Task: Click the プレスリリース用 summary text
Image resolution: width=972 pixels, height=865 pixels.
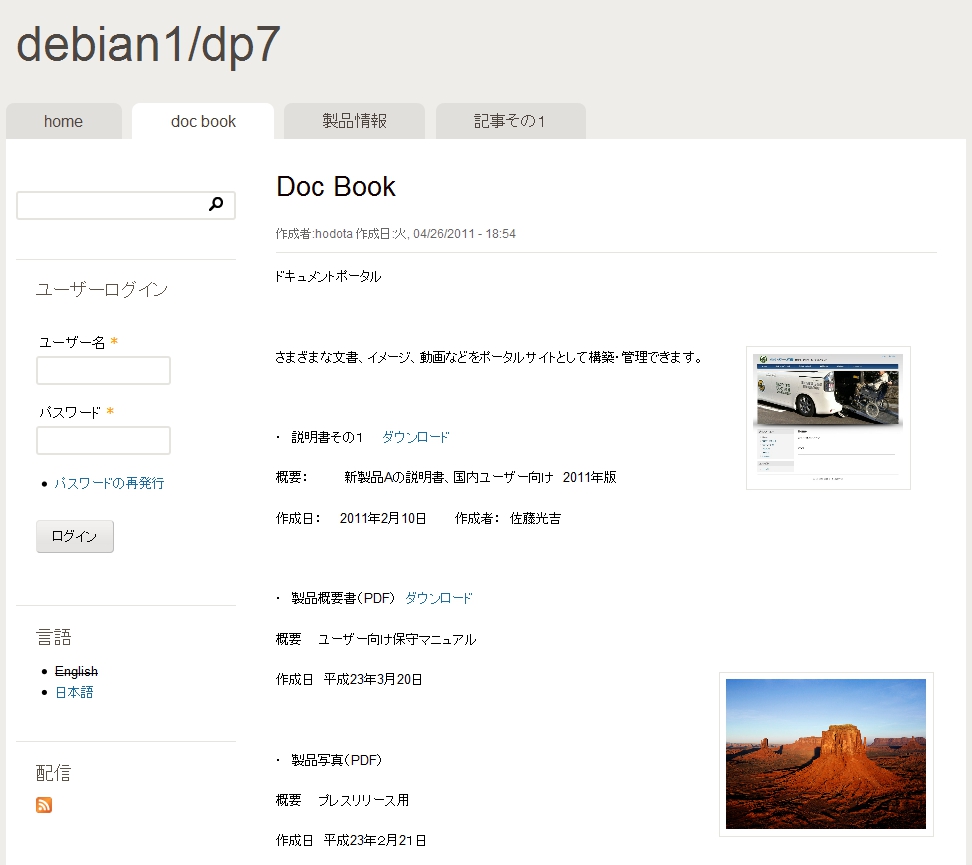Action: pos(363,800)
